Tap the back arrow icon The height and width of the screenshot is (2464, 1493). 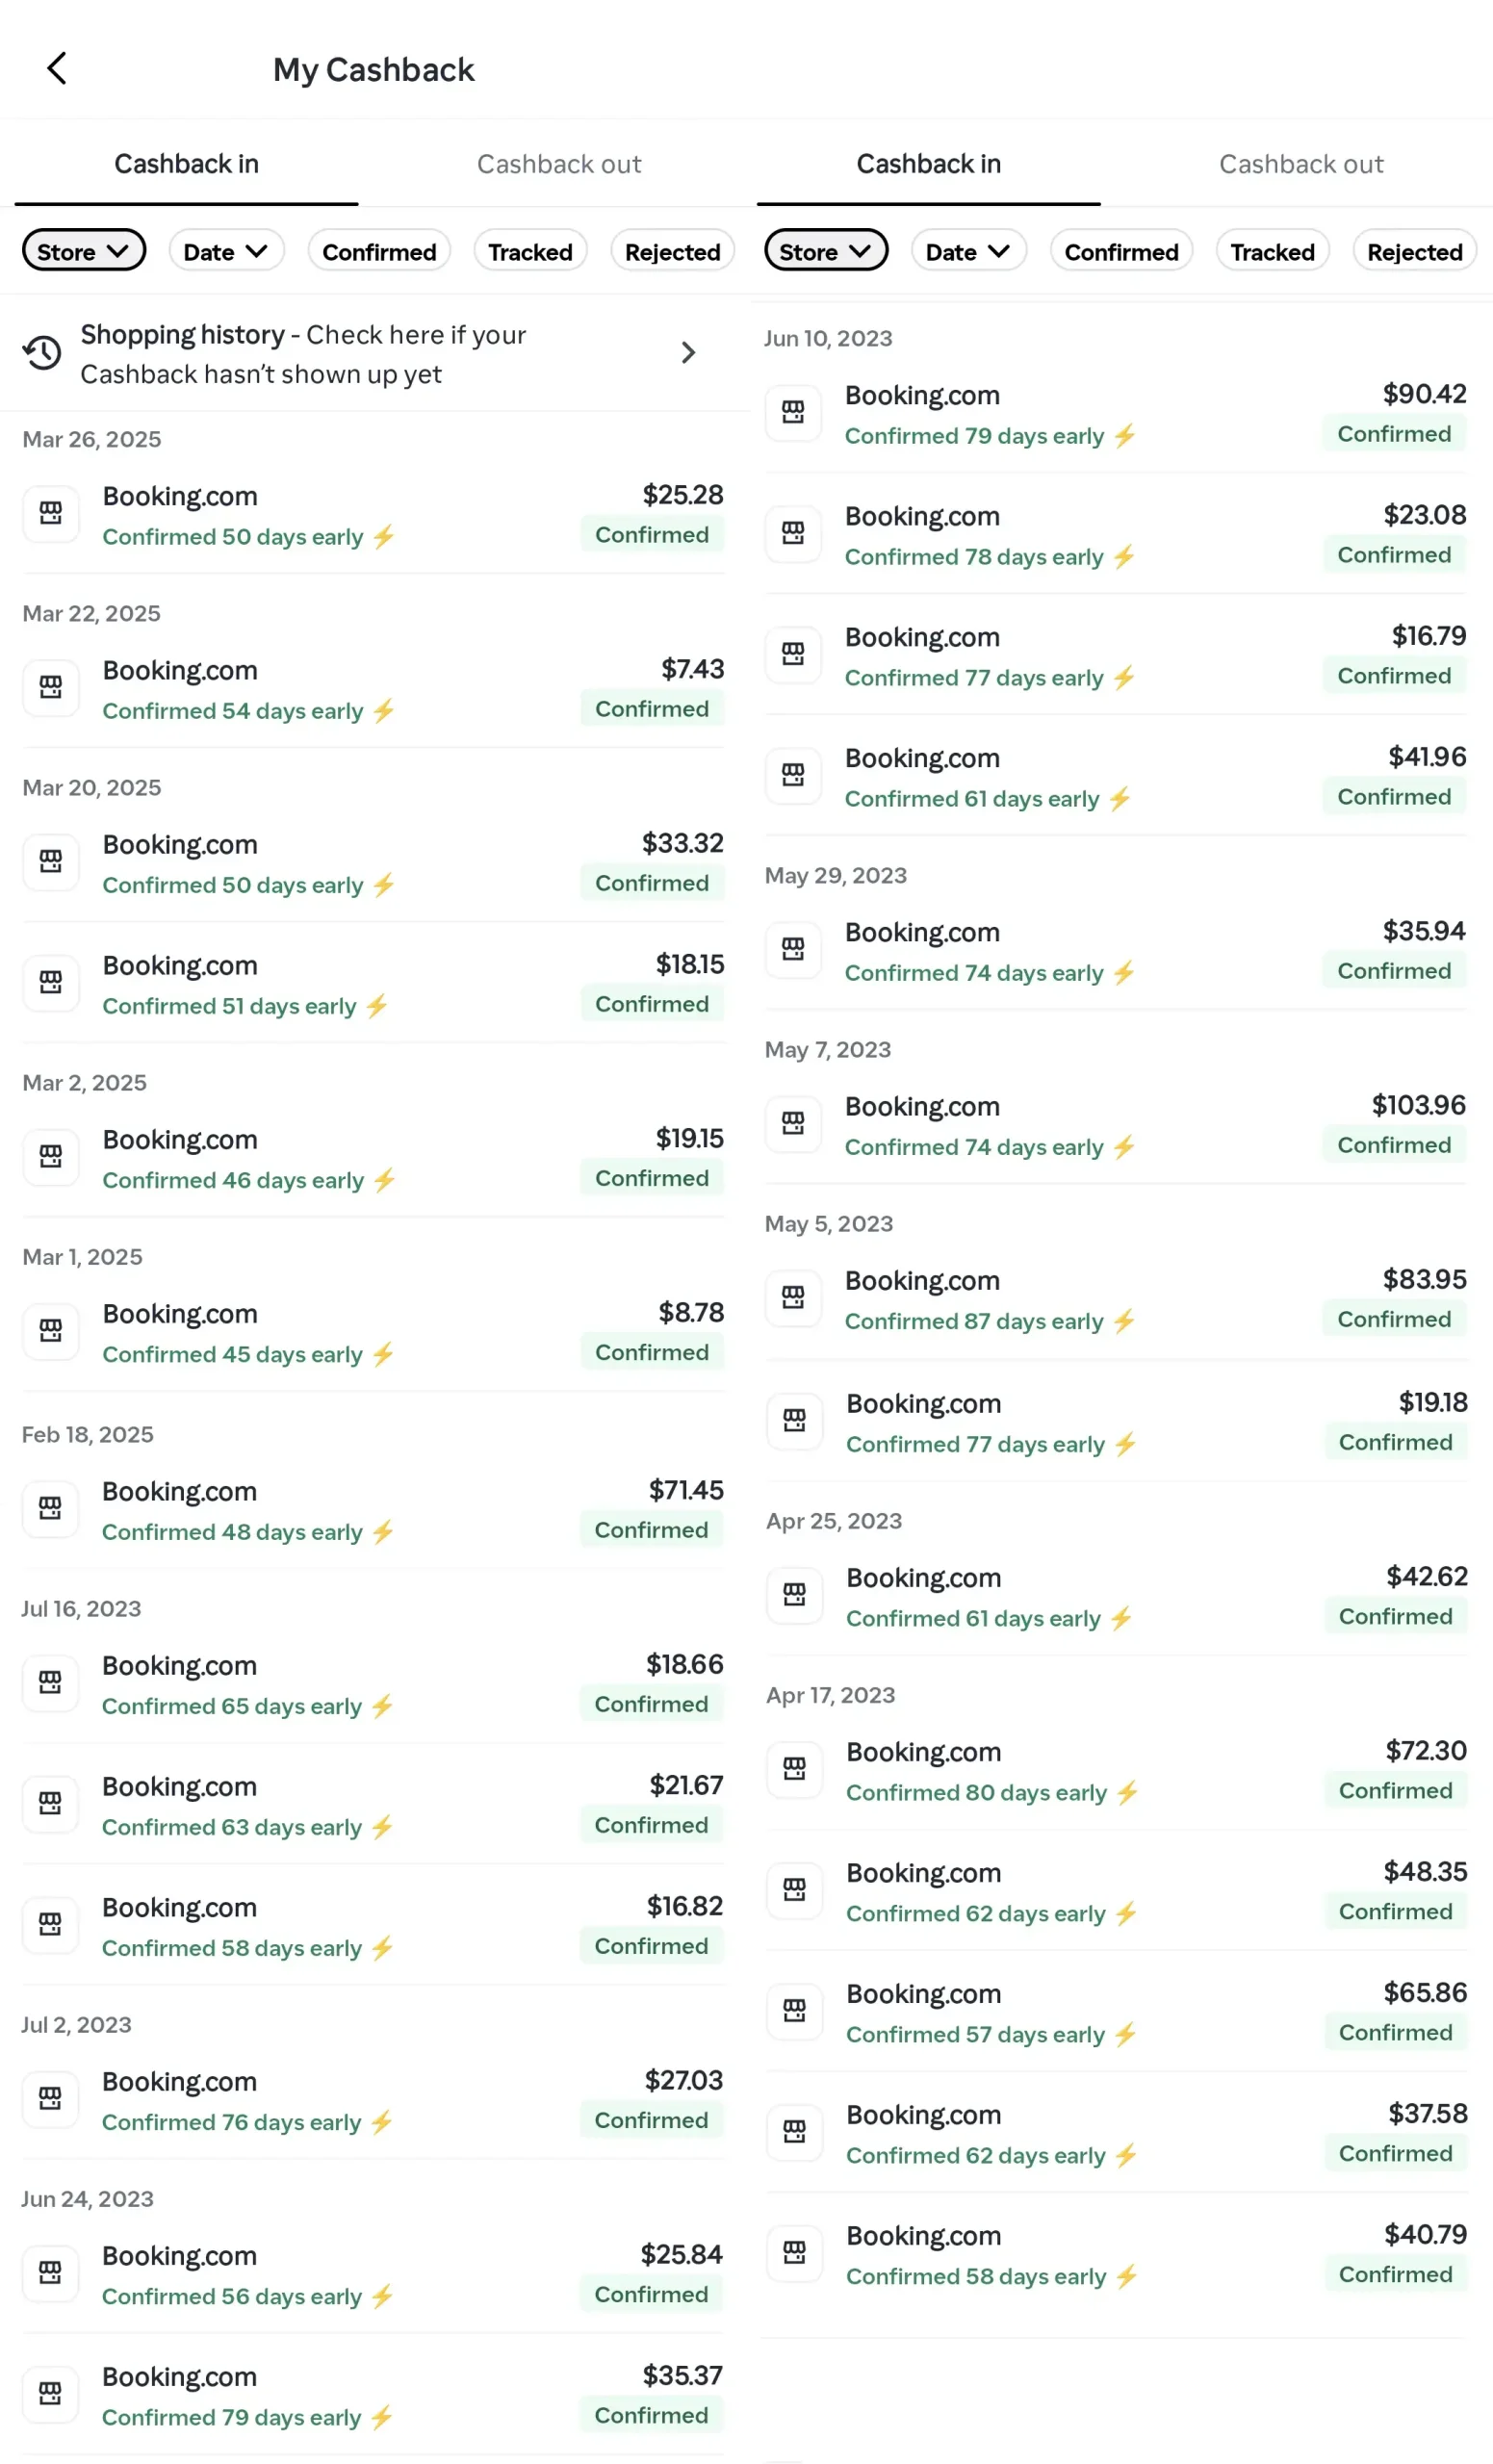point(57,69)
